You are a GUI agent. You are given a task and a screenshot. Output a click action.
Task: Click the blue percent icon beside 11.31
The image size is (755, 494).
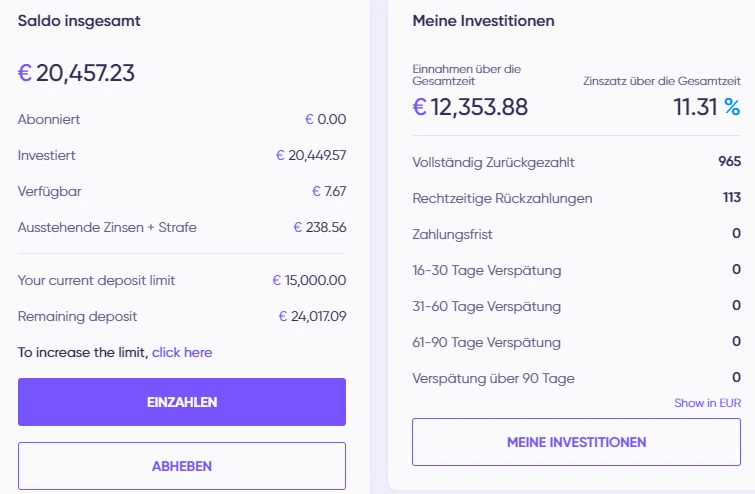732,107
